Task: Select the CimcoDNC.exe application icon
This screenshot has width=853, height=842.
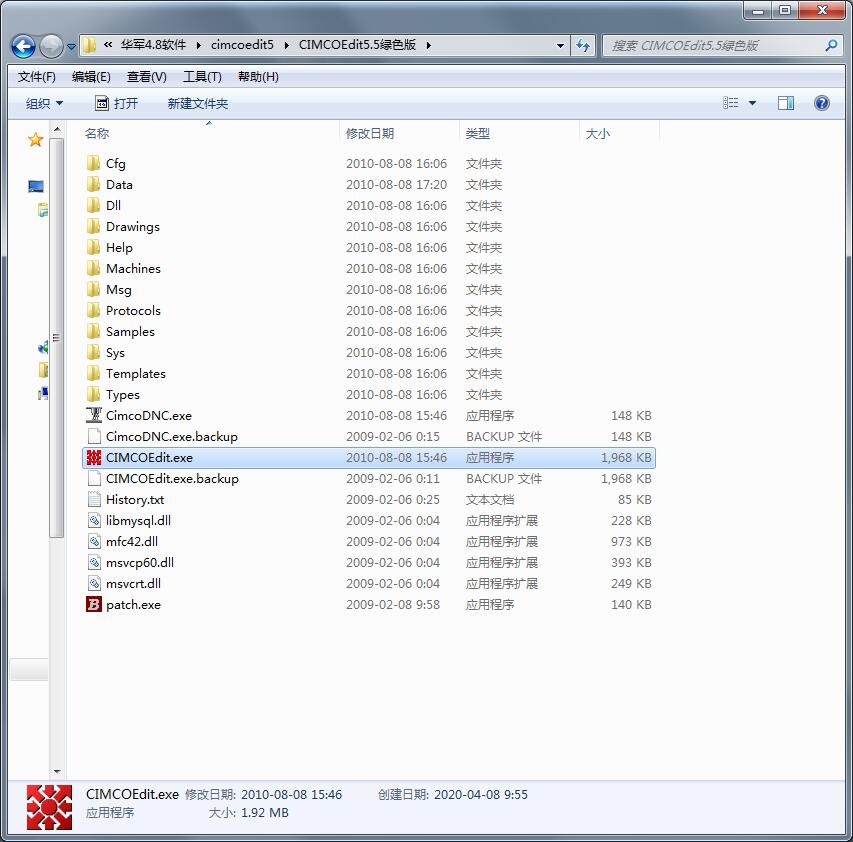Action: (x=94, y=416)
